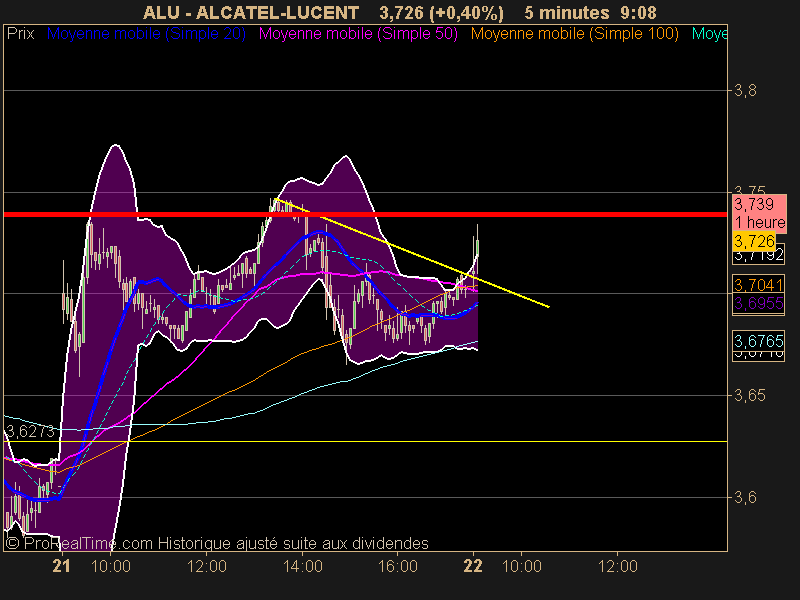Click the orange 3,7041 price label
800x600 pixels.
[x=758, y=285]
